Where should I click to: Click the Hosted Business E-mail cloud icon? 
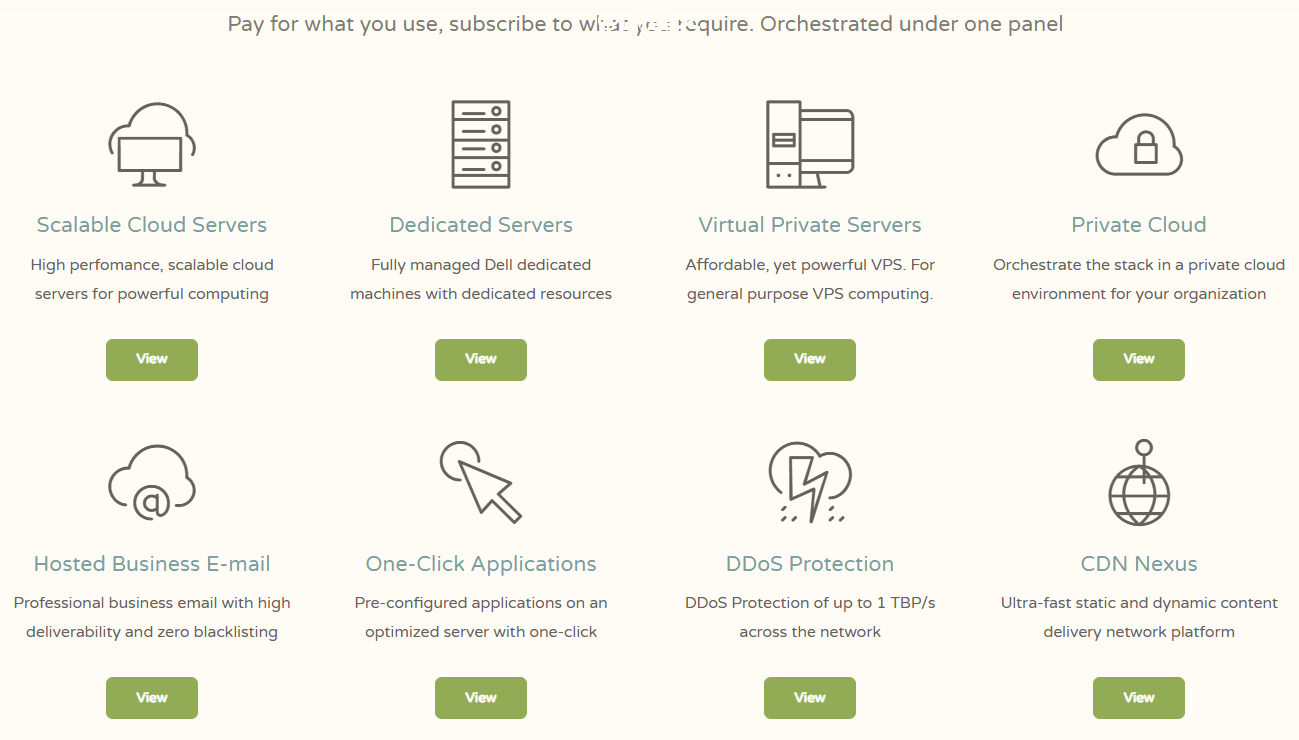pyautogui.click(x=152, y=483)
